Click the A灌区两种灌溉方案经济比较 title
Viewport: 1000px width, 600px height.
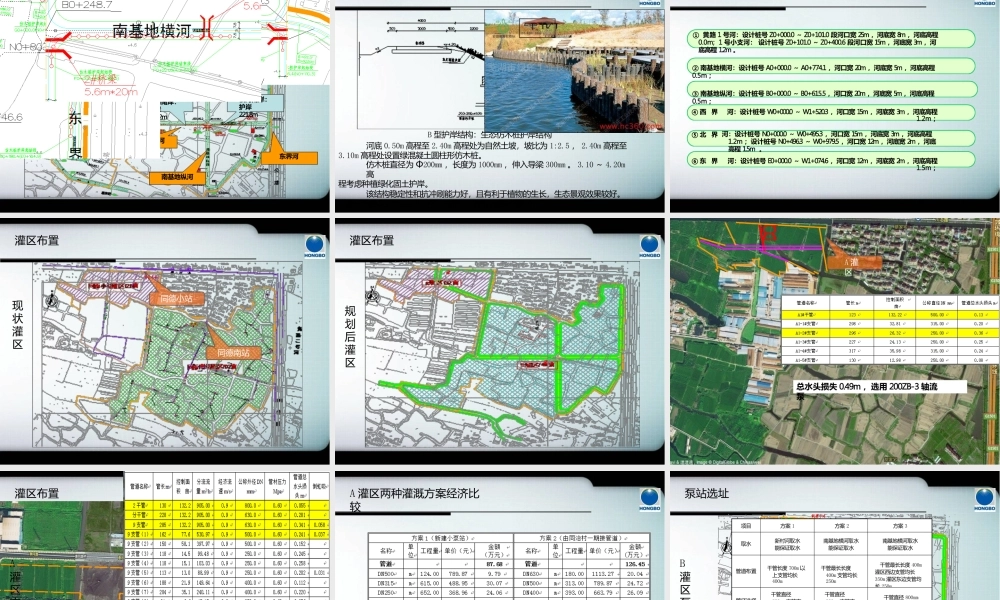(414, 500)
